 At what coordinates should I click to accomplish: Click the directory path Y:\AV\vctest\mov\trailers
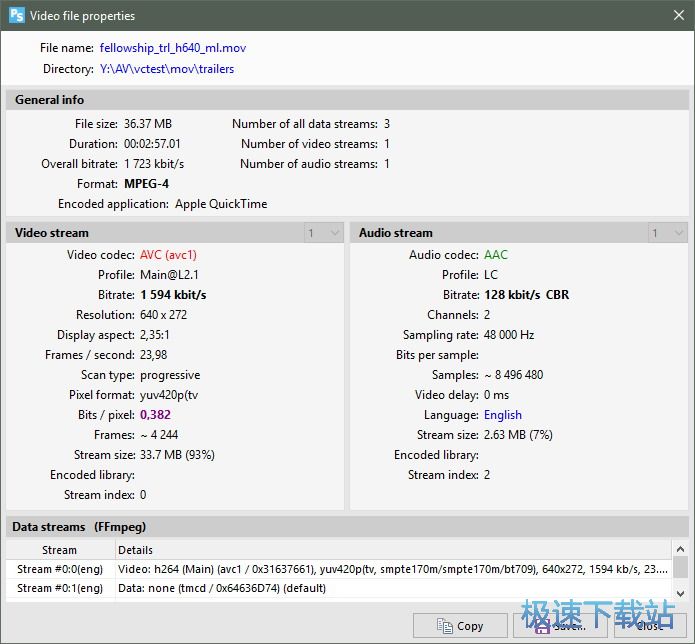(167, 69)
